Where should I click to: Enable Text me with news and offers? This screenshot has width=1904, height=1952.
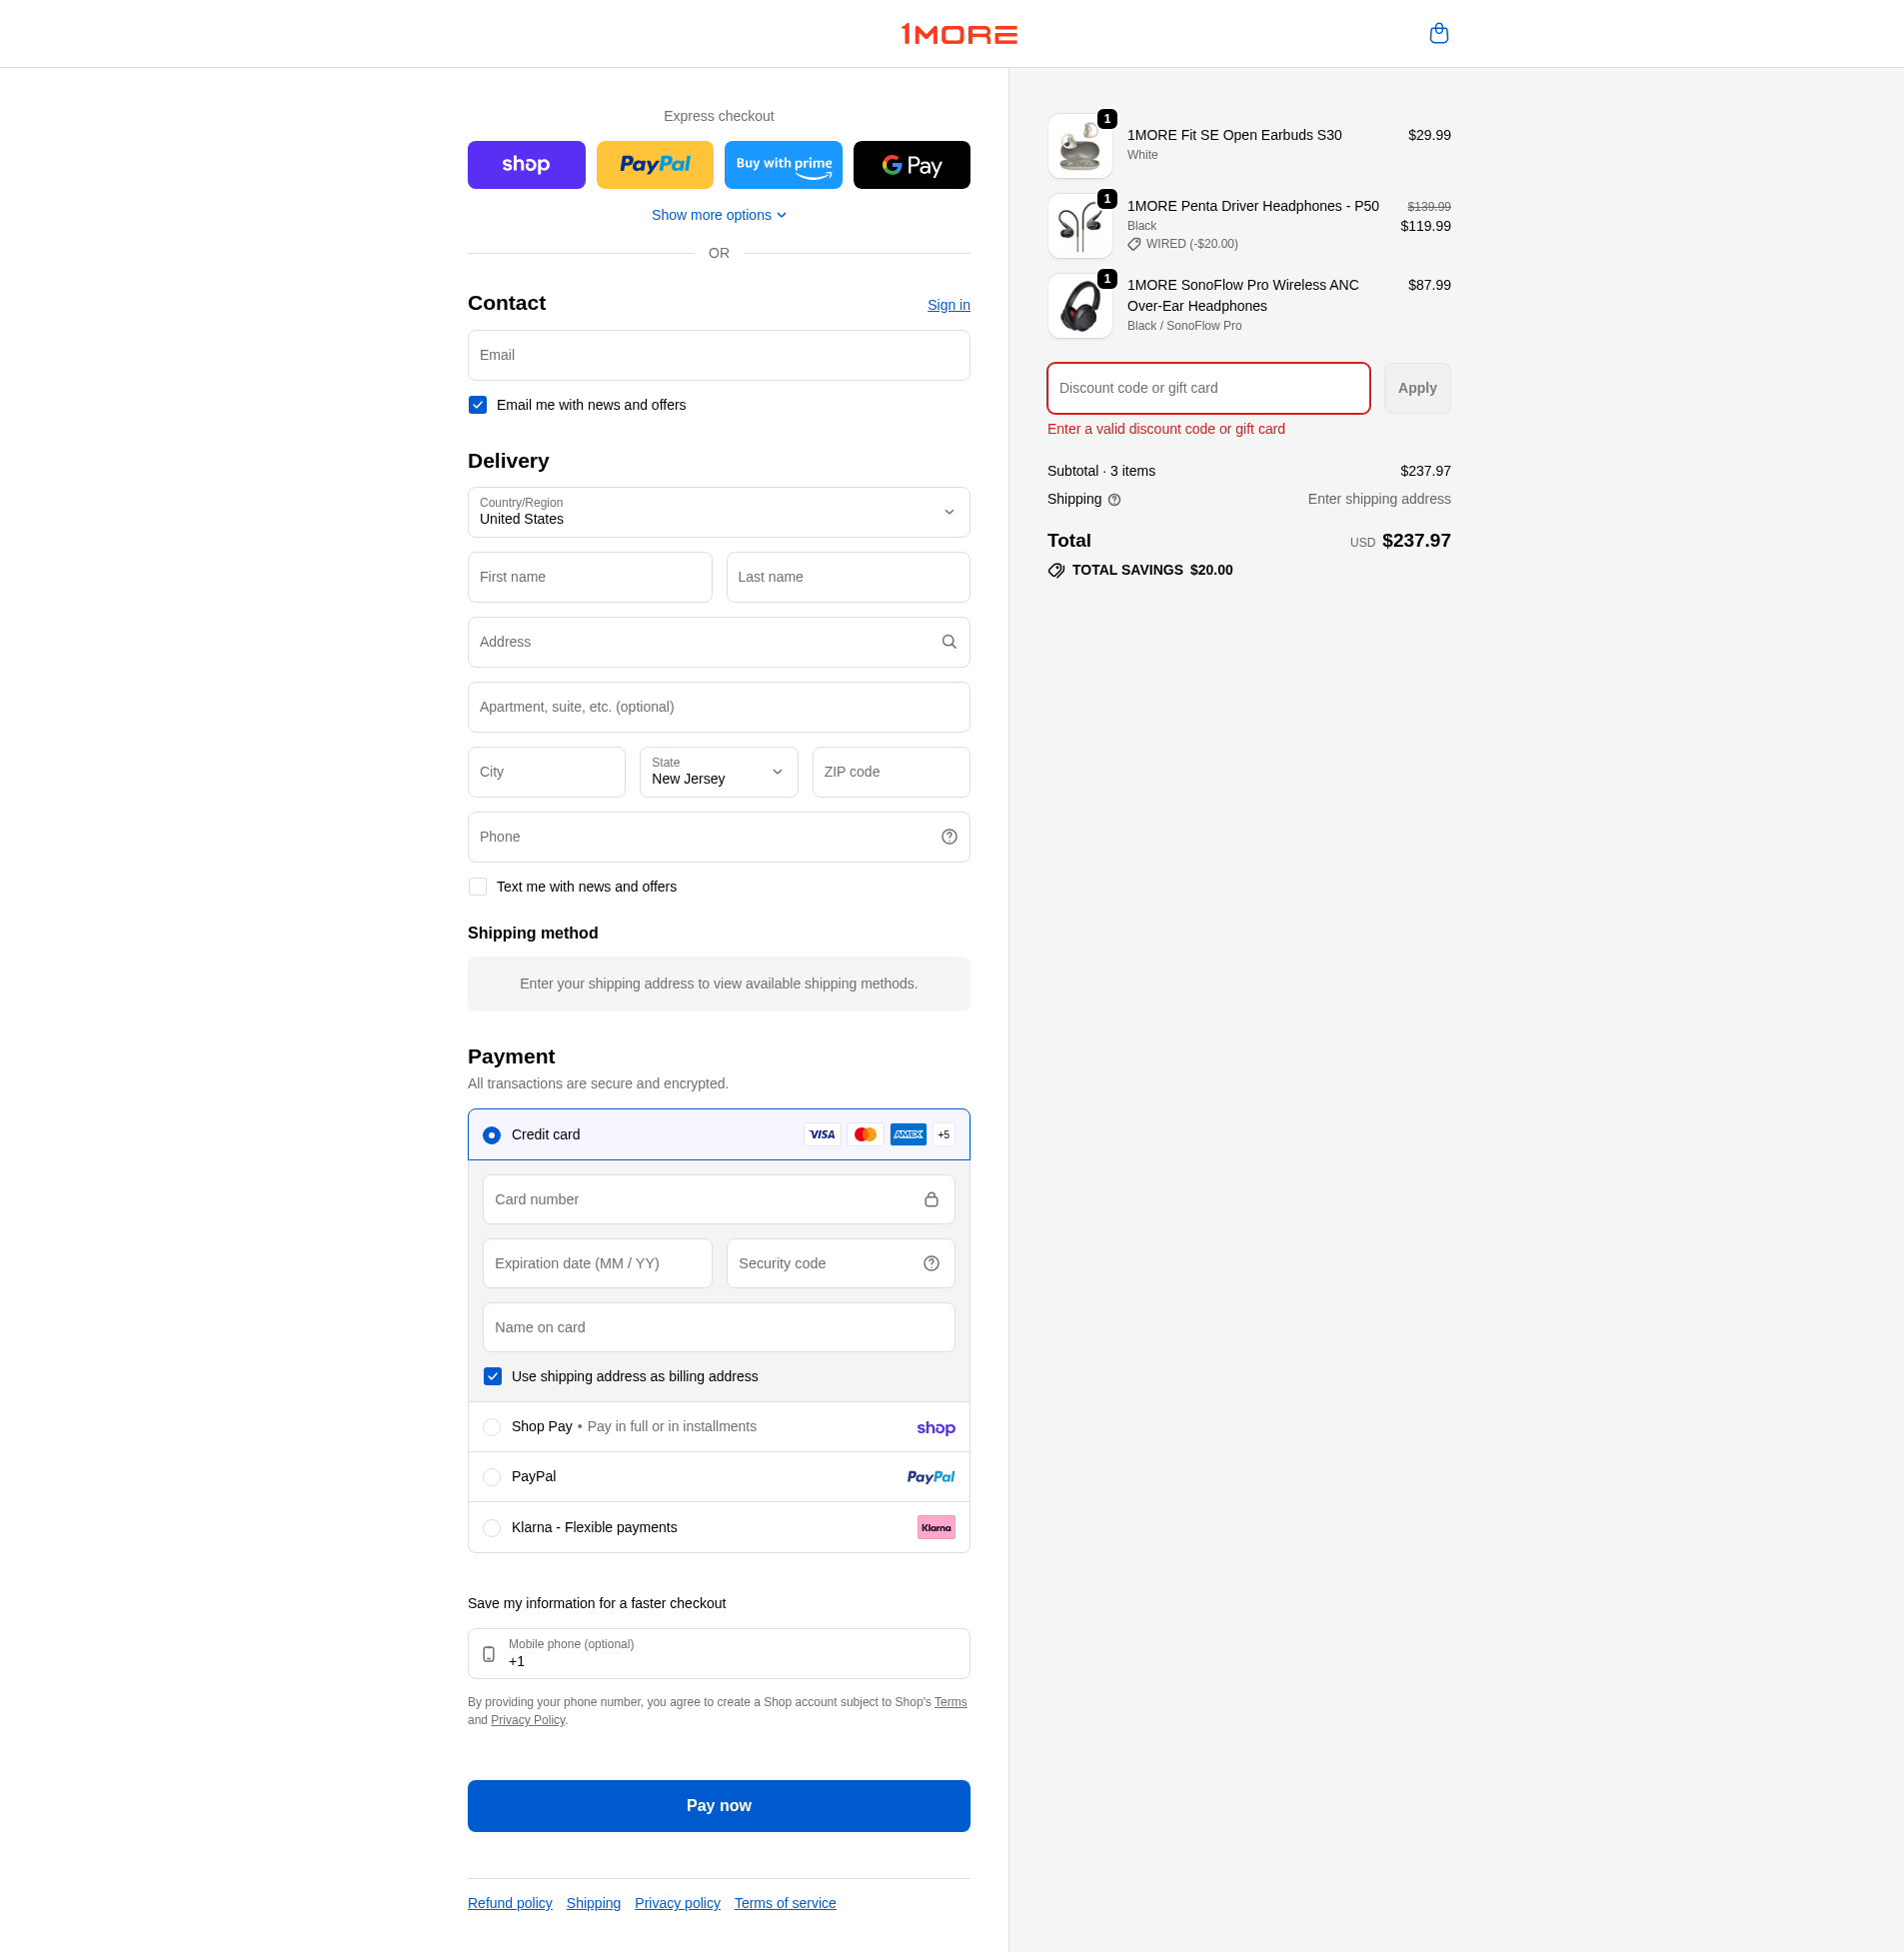[477, 886]
